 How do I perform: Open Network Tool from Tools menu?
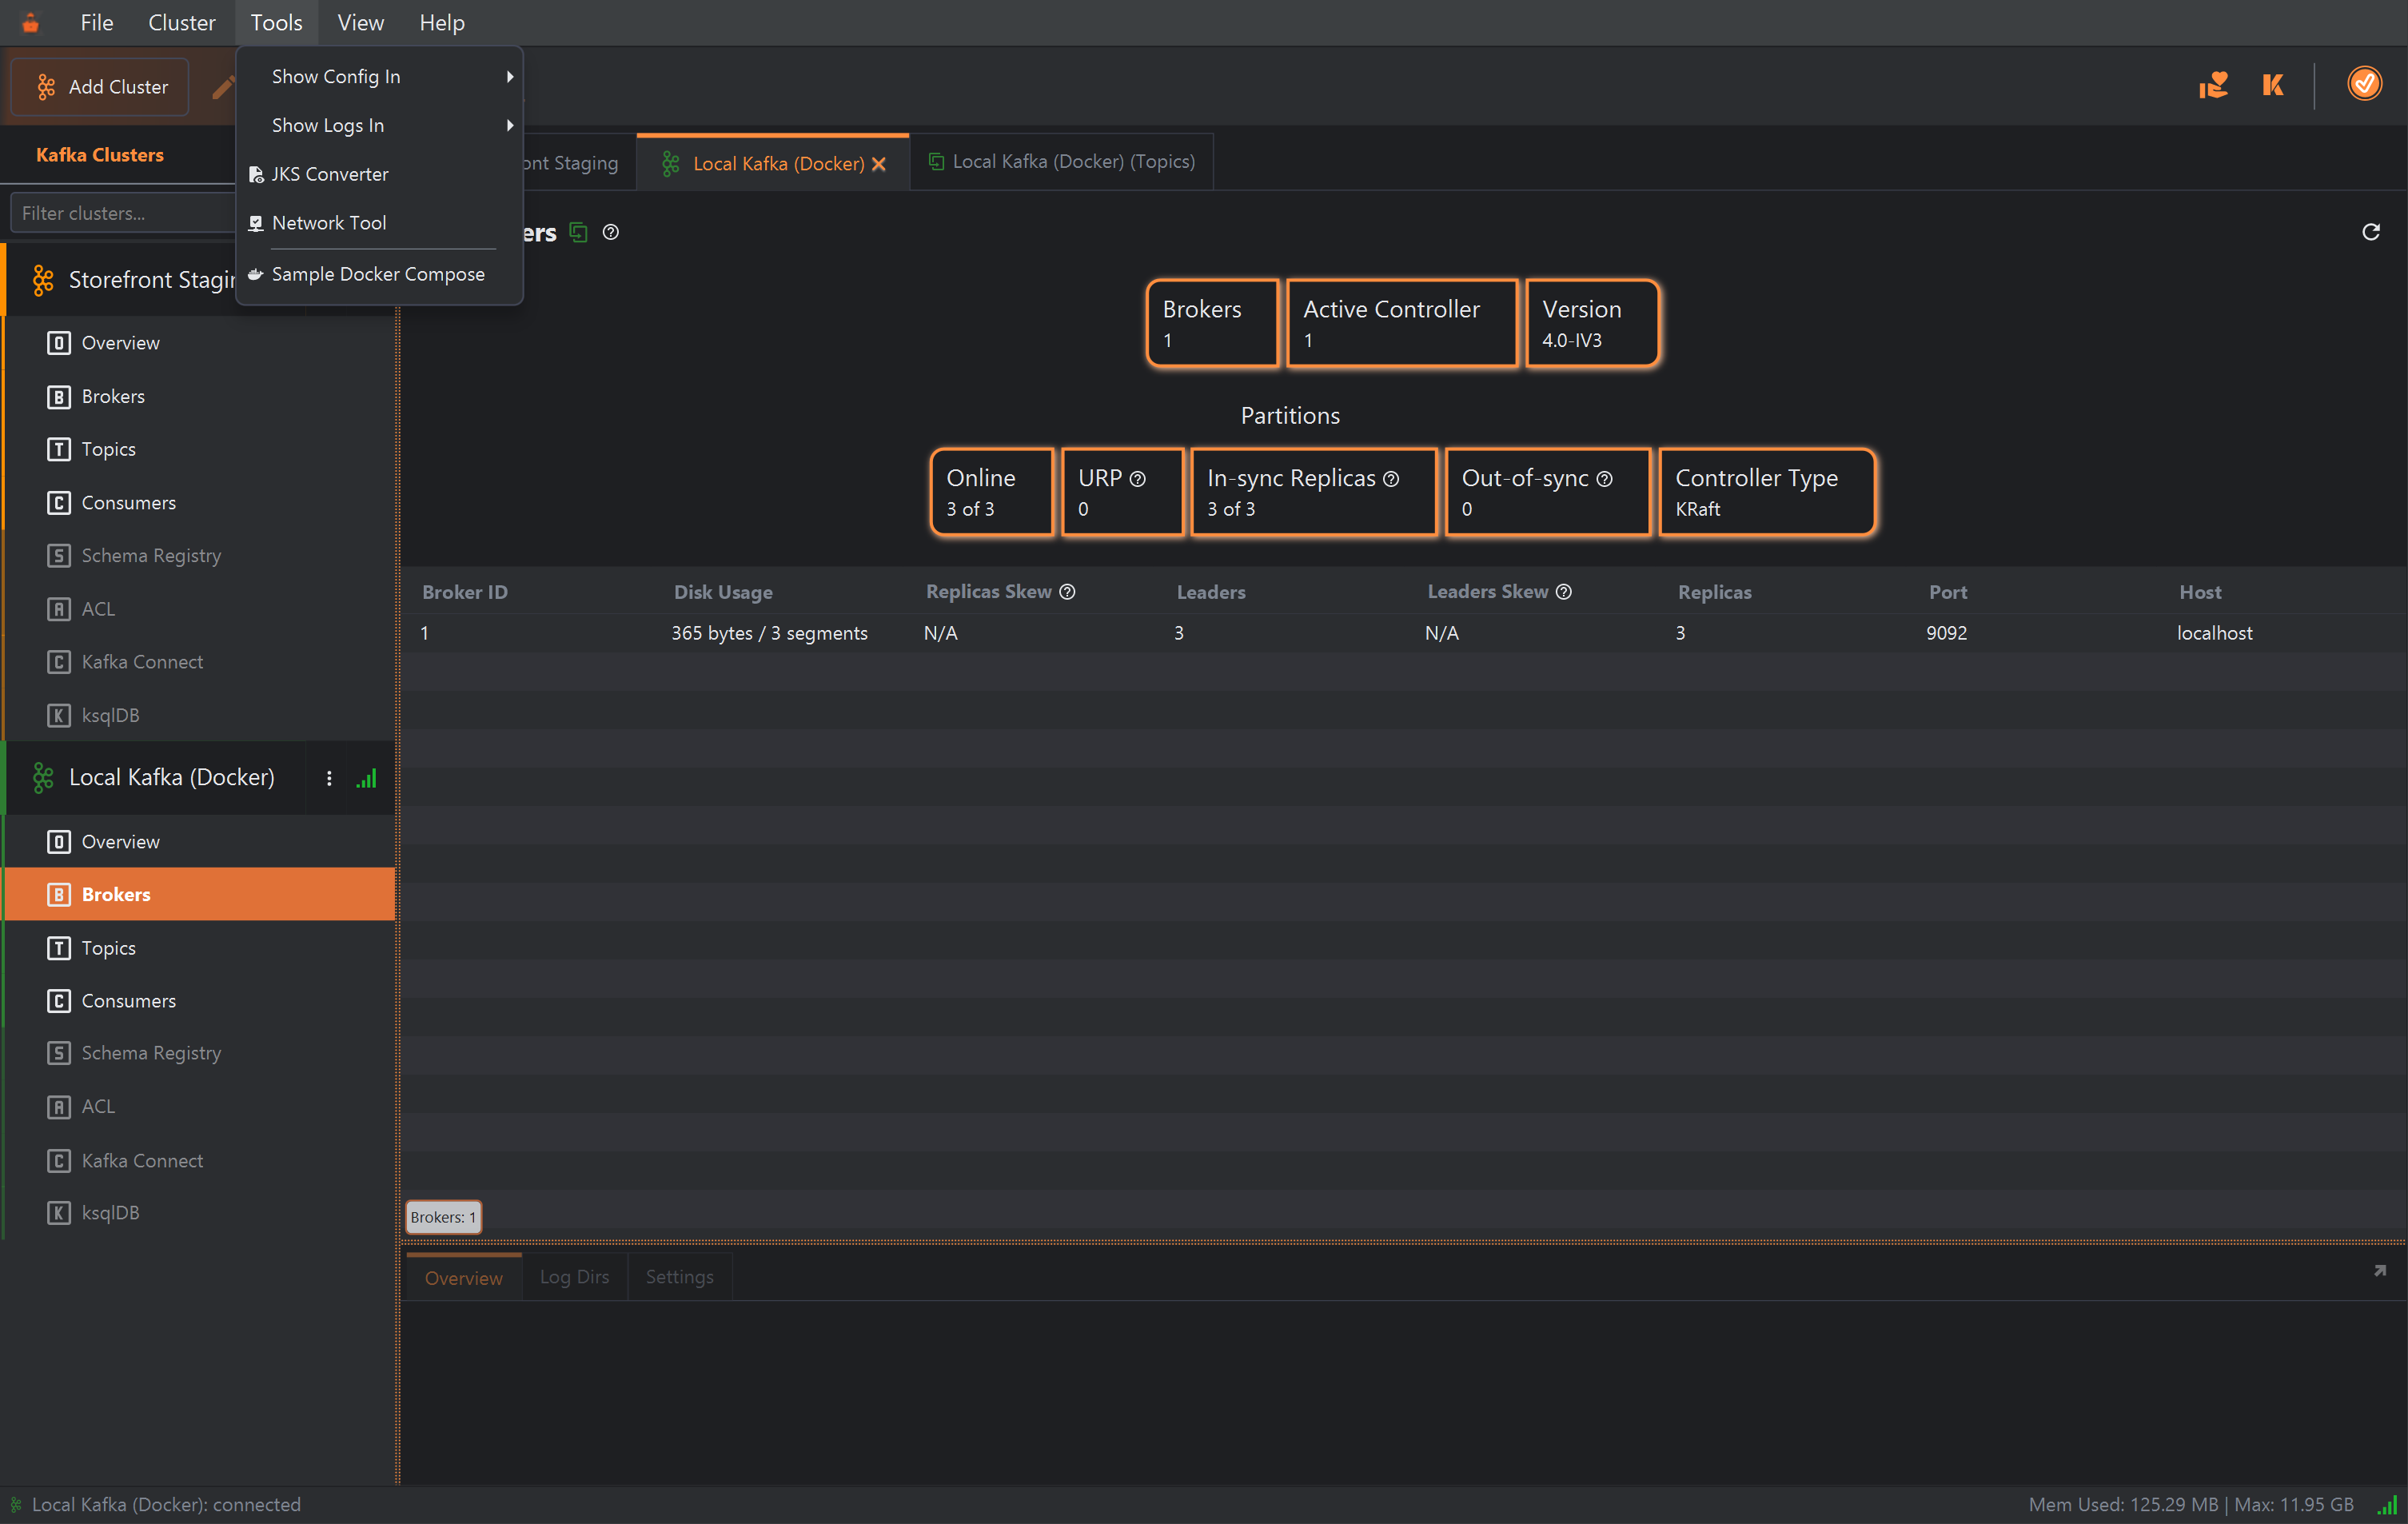coord(380,223)
